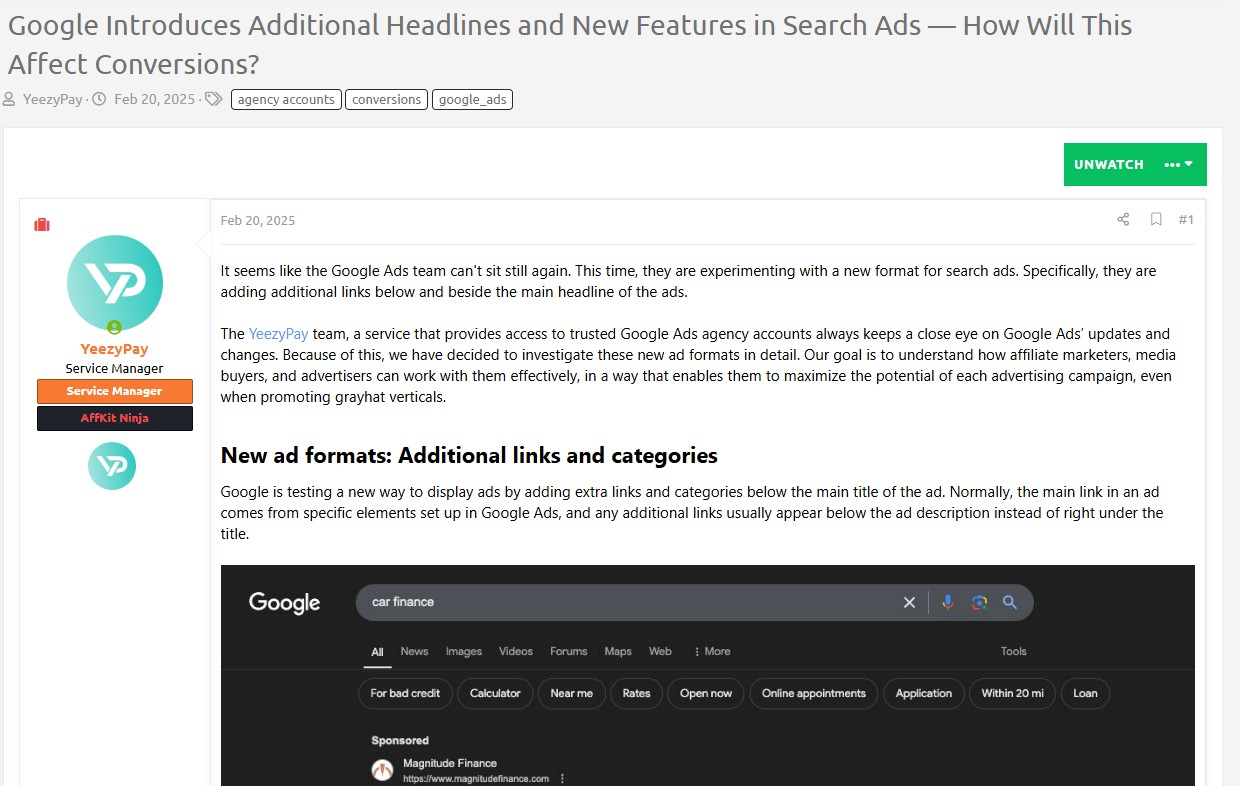Click the Unwatch button

(x=1108, y=164)
